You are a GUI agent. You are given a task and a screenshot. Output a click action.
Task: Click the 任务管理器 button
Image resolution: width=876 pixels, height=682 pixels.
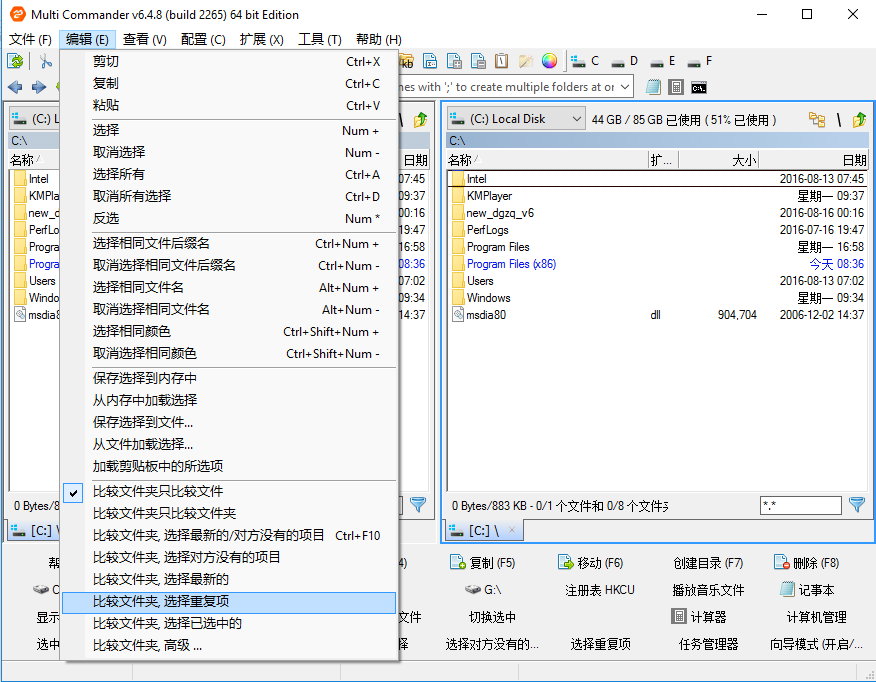(x=708, y=644)
